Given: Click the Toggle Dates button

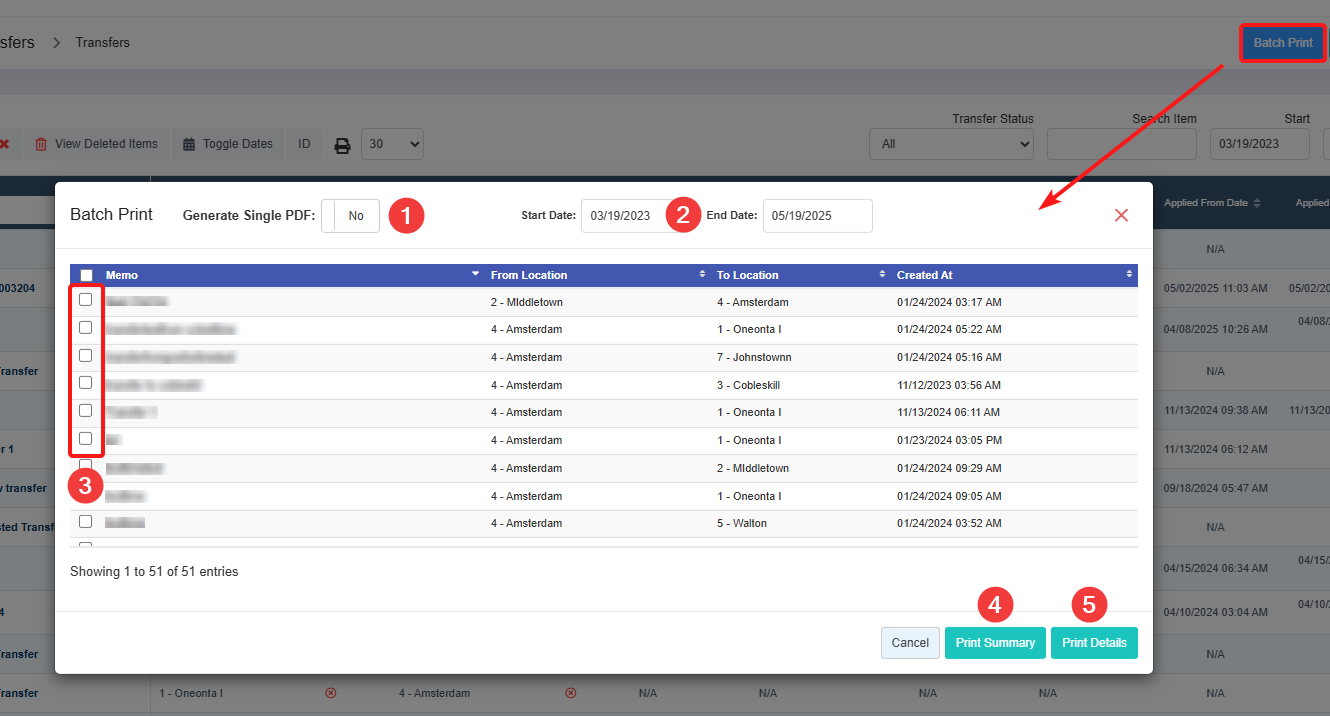Looking at the screenshot, I should [x=228, y=144].
